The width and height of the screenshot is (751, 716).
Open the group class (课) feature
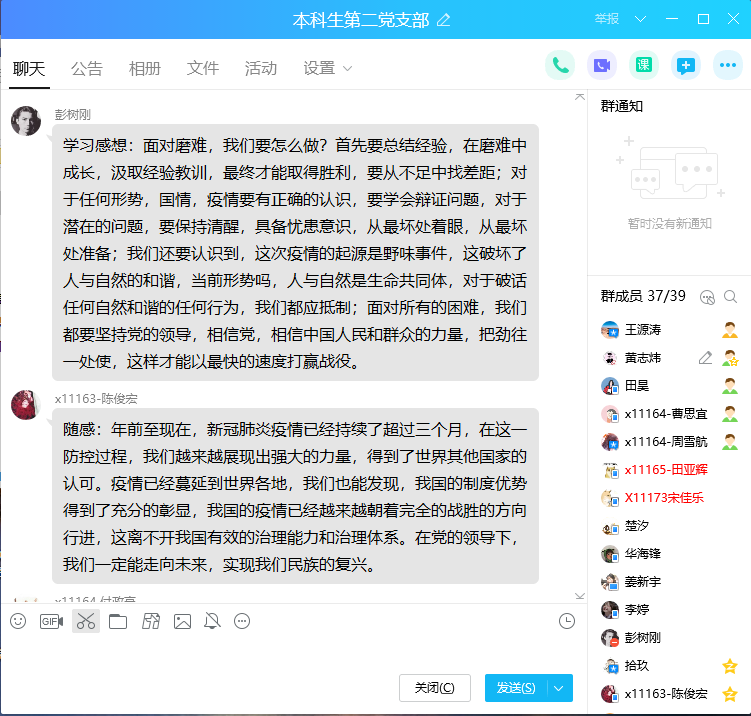tap(644, 66)
